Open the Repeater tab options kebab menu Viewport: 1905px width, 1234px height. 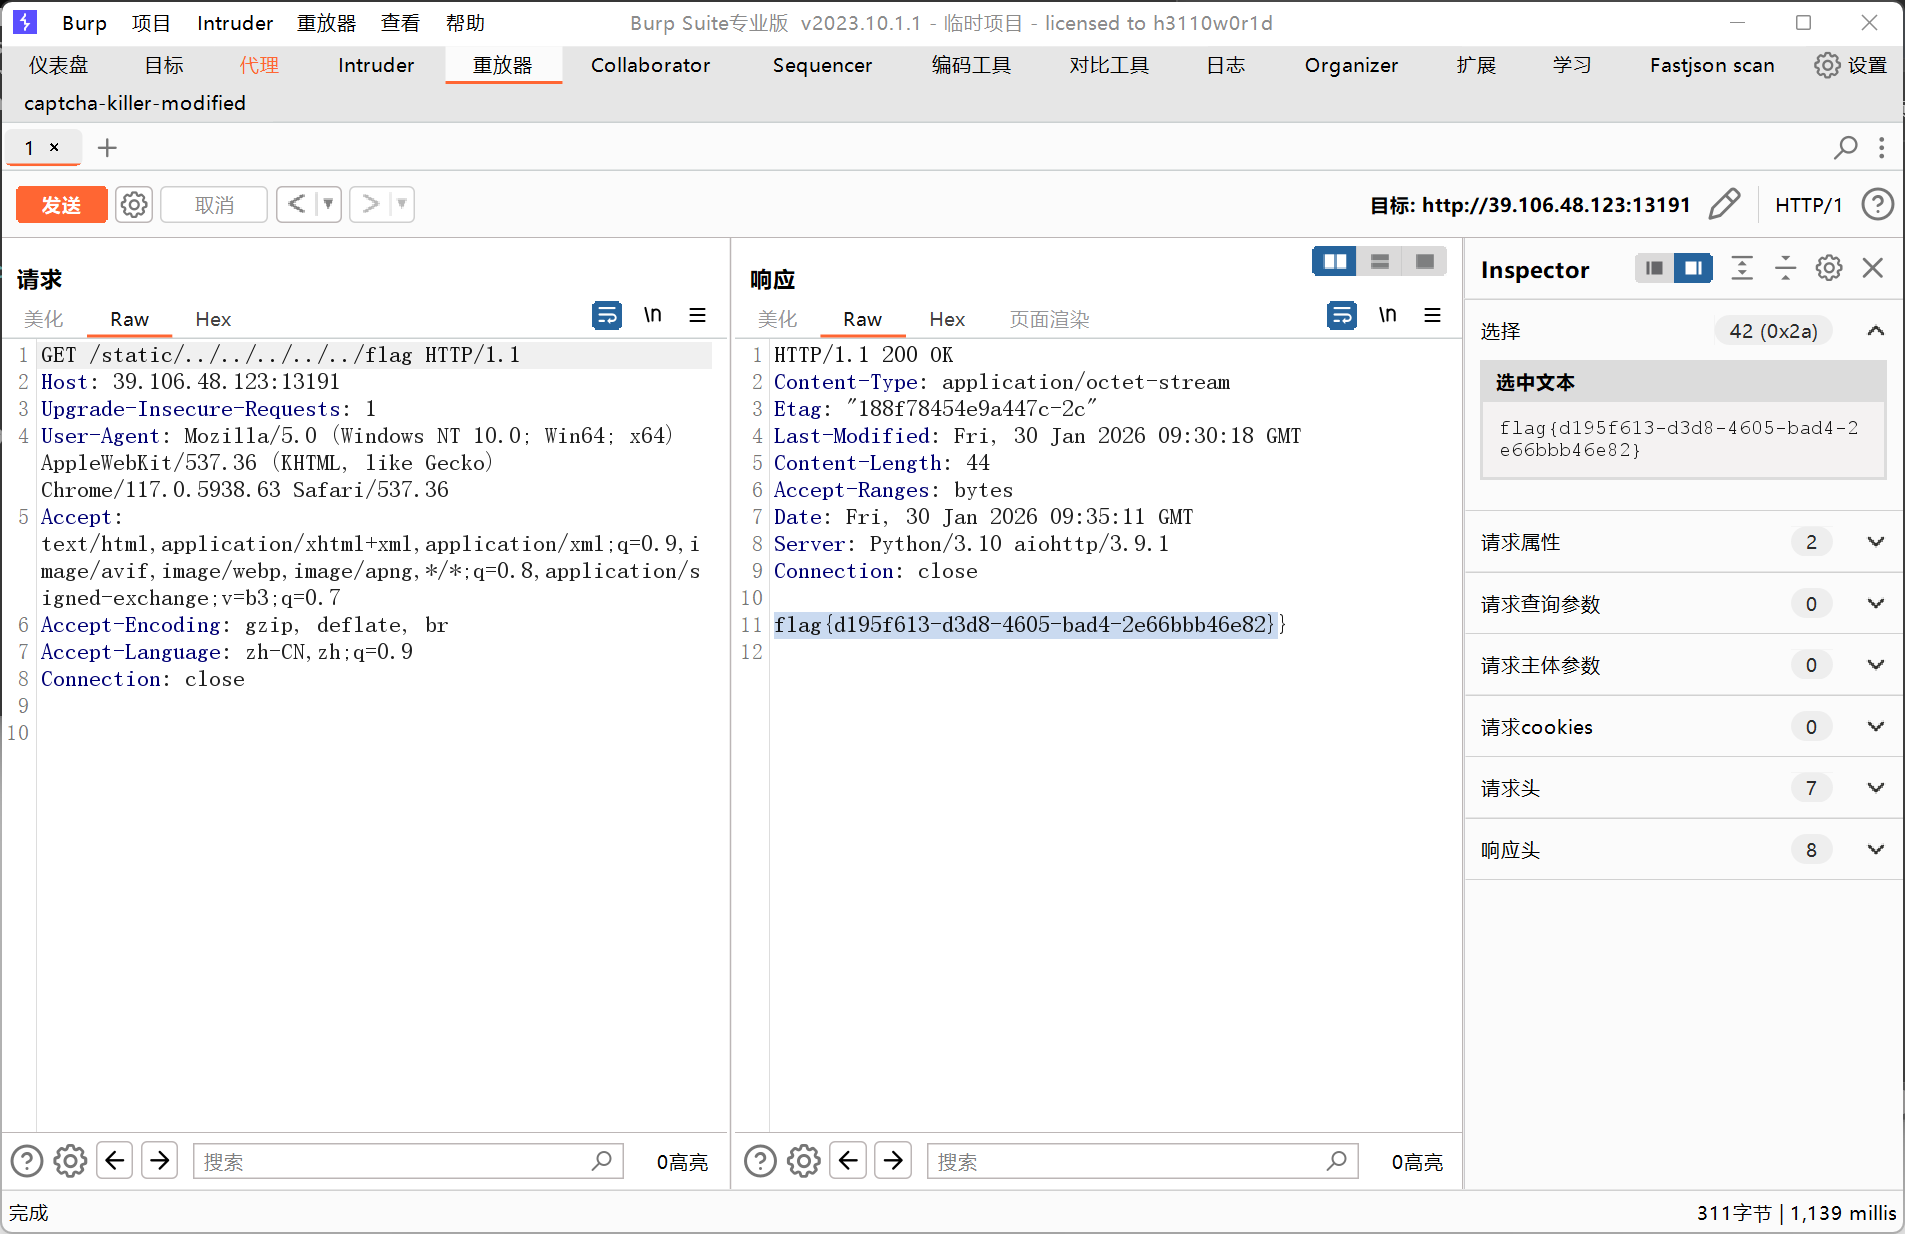pos(1881,148)
